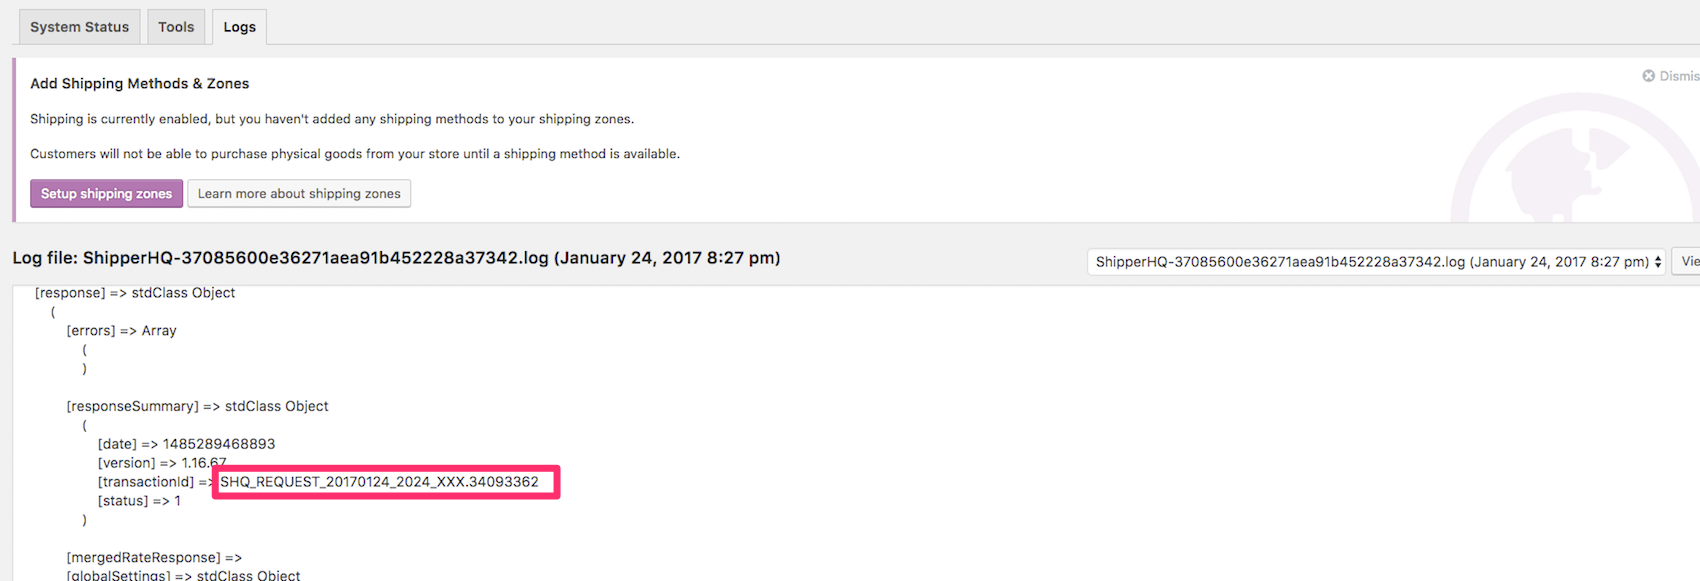This screenshot has width=1700, height=581.
Task: Select the Logs tab
Action: 239,27
